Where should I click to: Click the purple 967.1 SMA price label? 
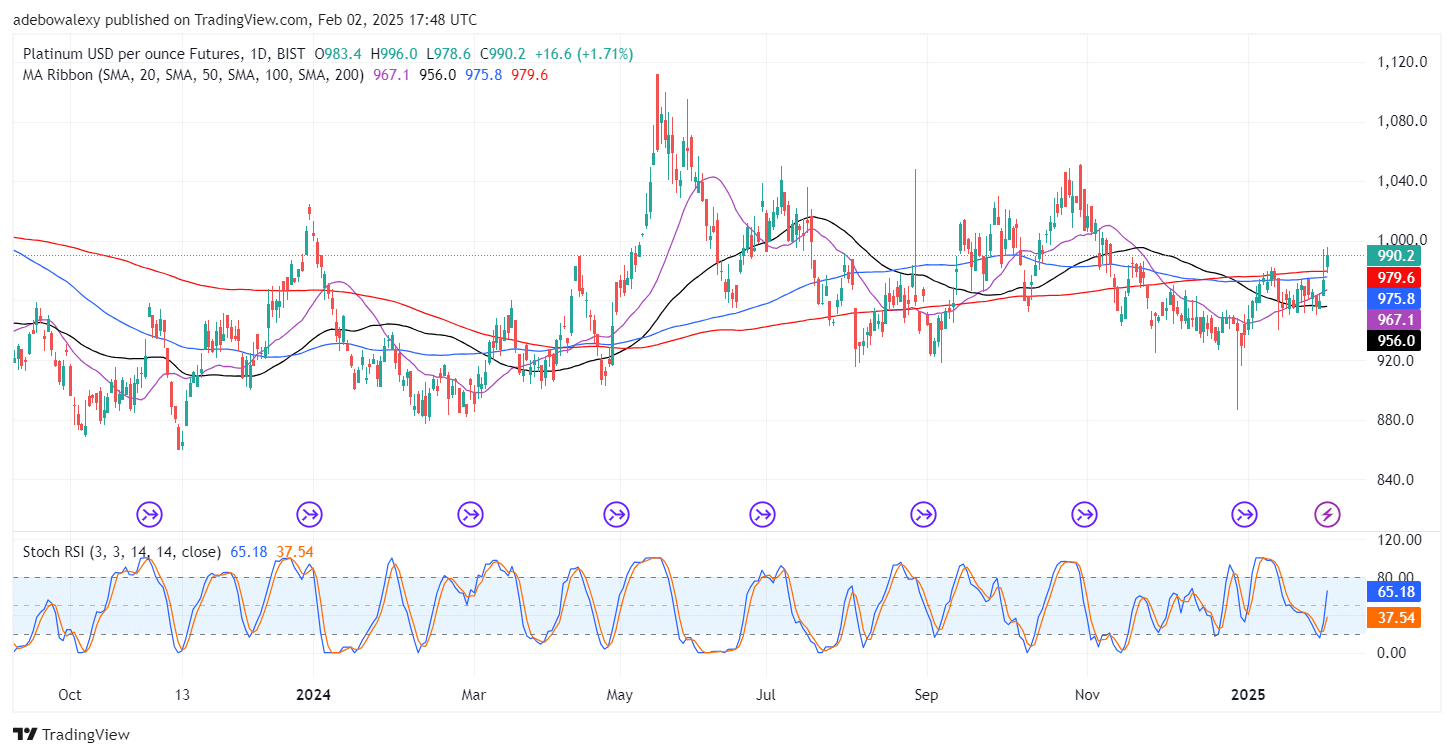[x=1392, y=319]
